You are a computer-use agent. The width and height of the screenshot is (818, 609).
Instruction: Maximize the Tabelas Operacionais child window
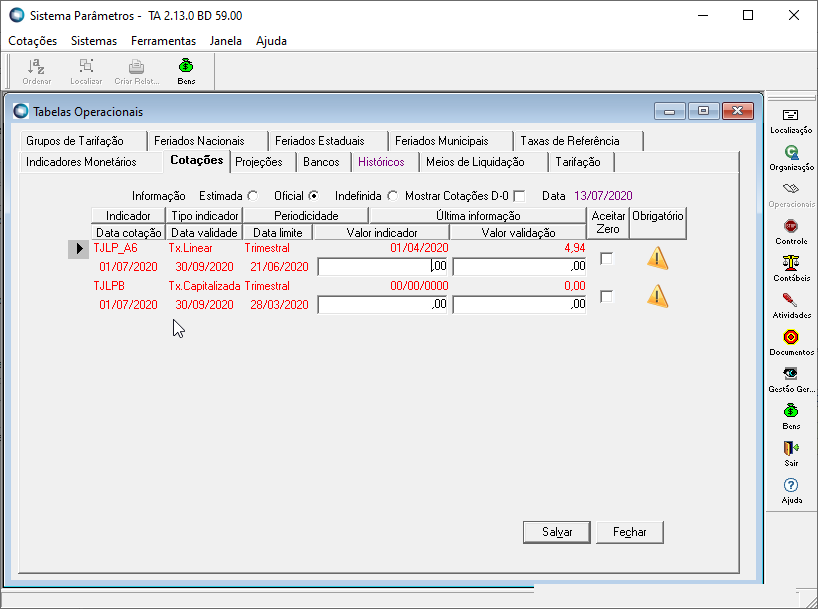(703, 111)
